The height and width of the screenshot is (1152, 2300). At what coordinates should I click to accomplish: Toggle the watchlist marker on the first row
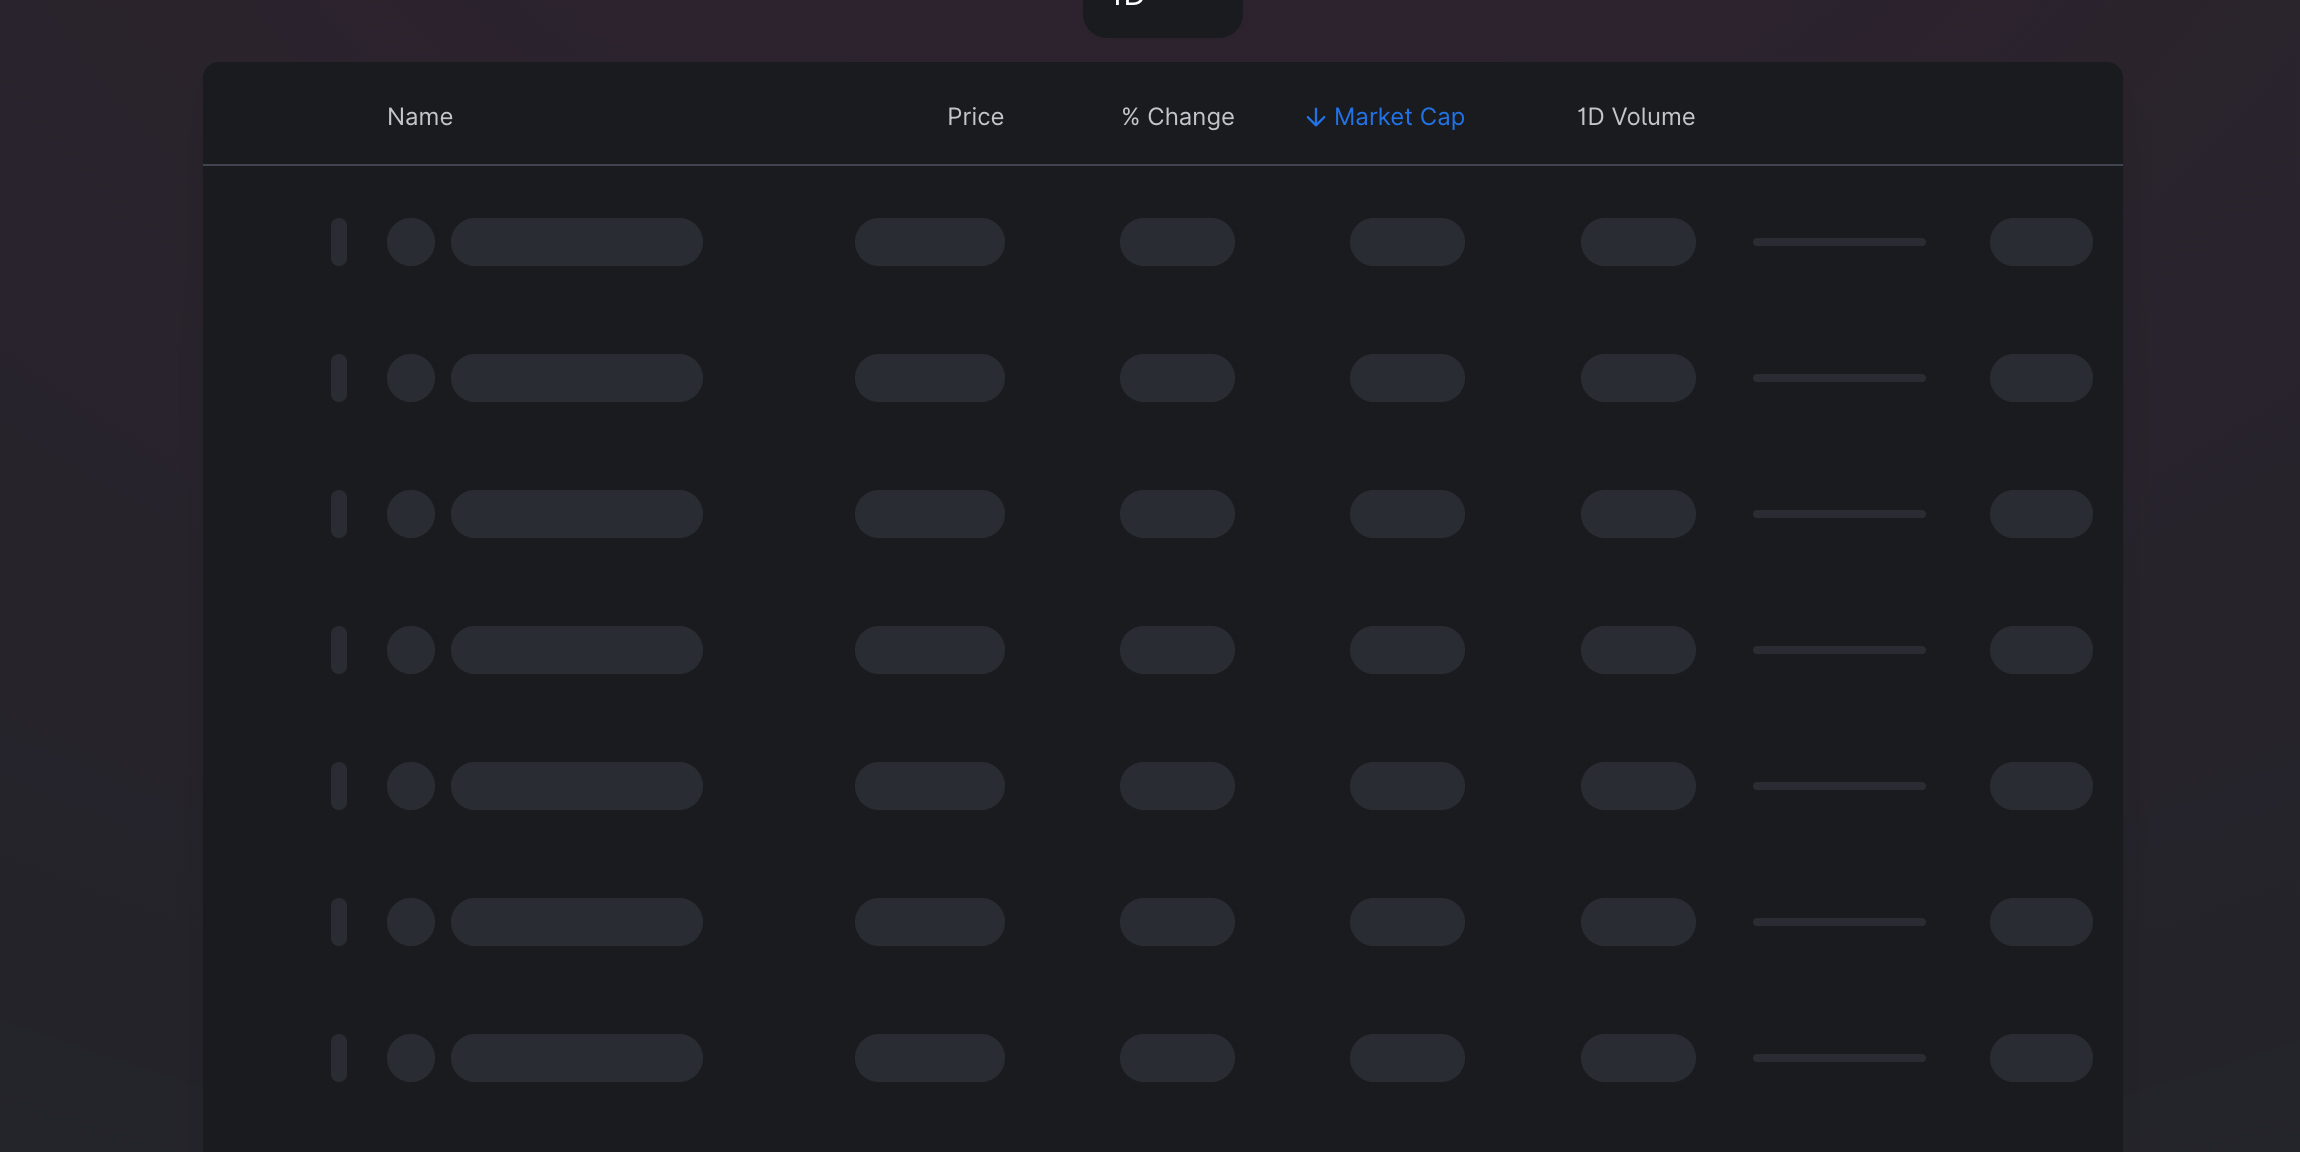tap(338, 241)
